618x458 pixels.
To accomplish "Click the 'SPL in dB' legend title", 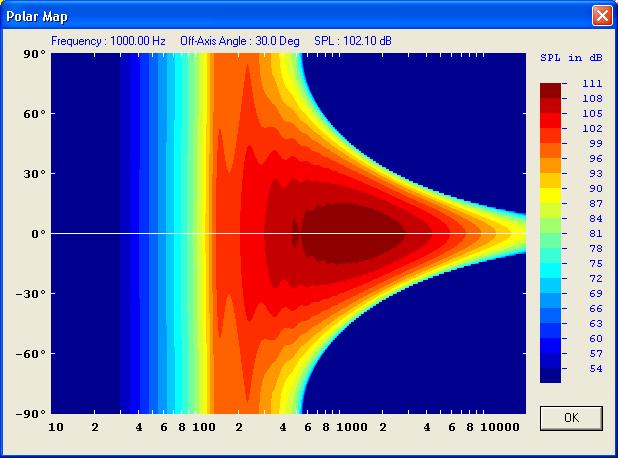I will [571, 58].
